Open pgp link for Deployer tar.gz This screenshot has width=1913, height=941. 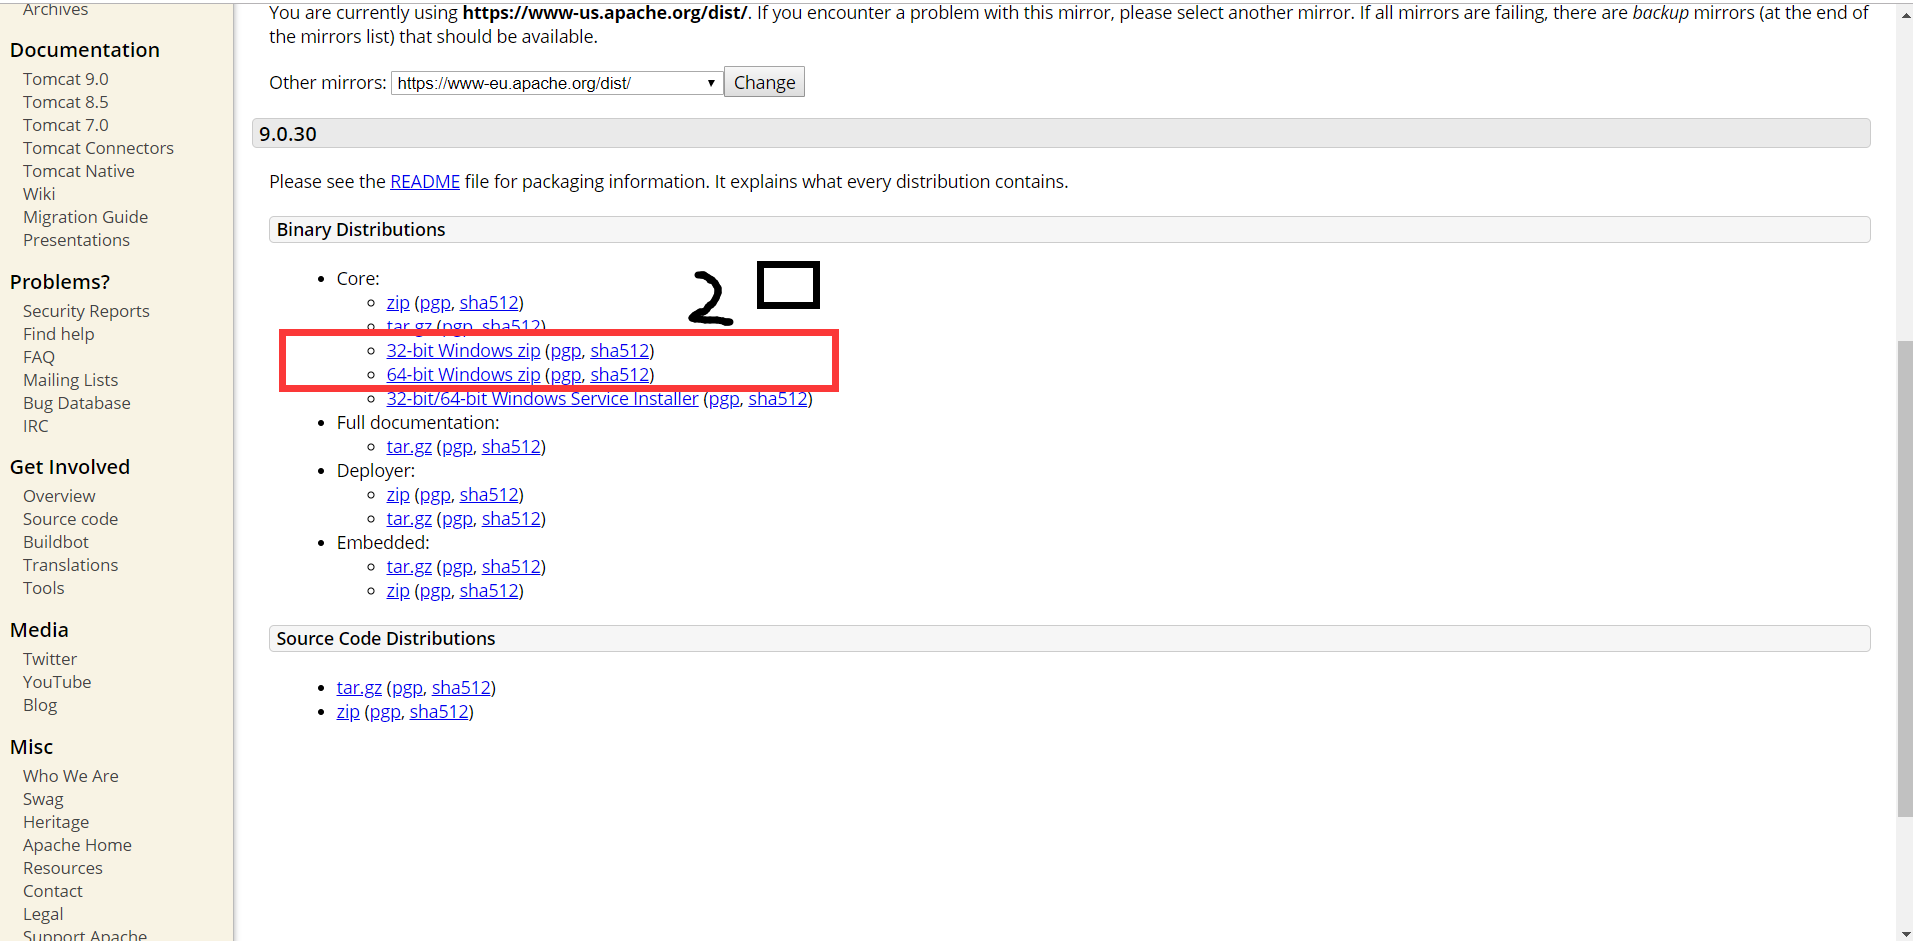coord(457,518)
